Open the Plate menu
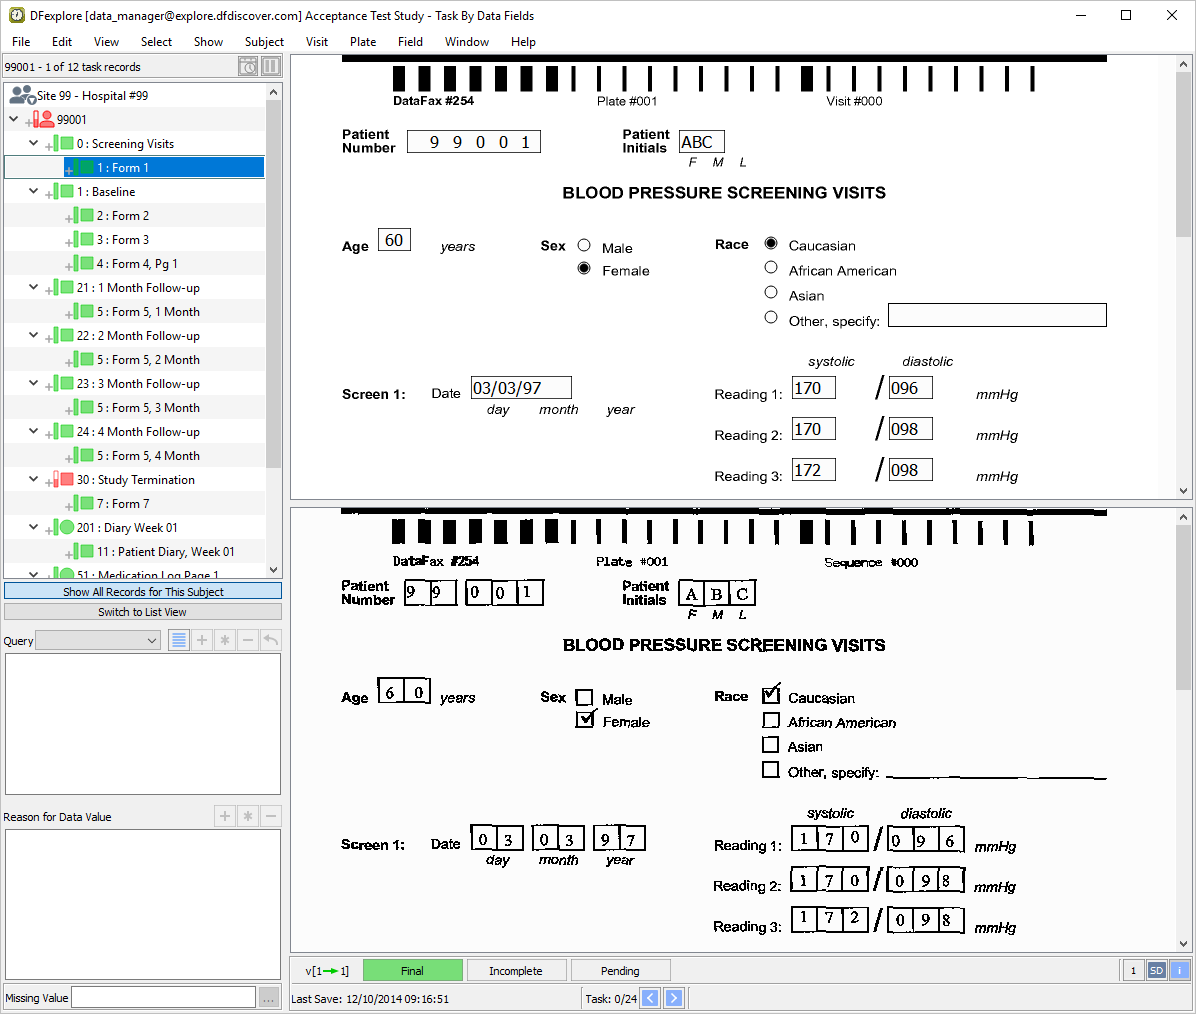1196x1014 pixels. coord(363,42)
